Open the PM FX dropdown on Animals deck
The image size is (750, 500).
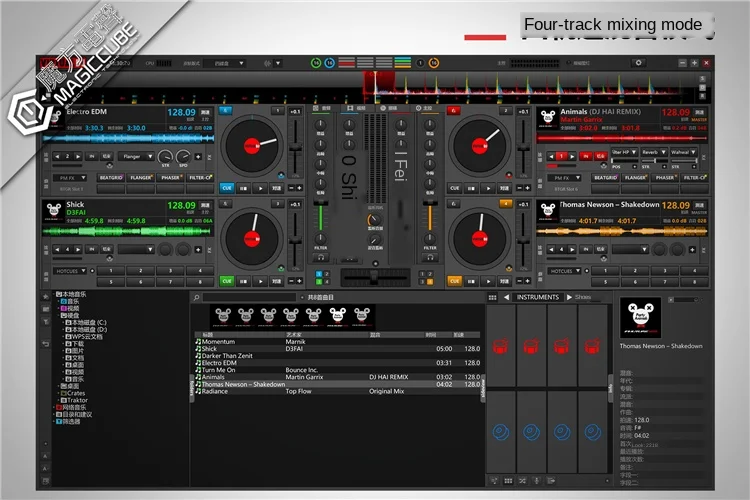(x=564, y=178)
